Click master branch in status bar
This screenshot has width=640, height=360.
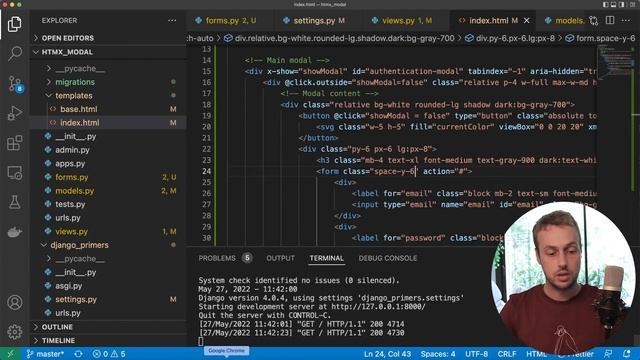pos(45,354)
